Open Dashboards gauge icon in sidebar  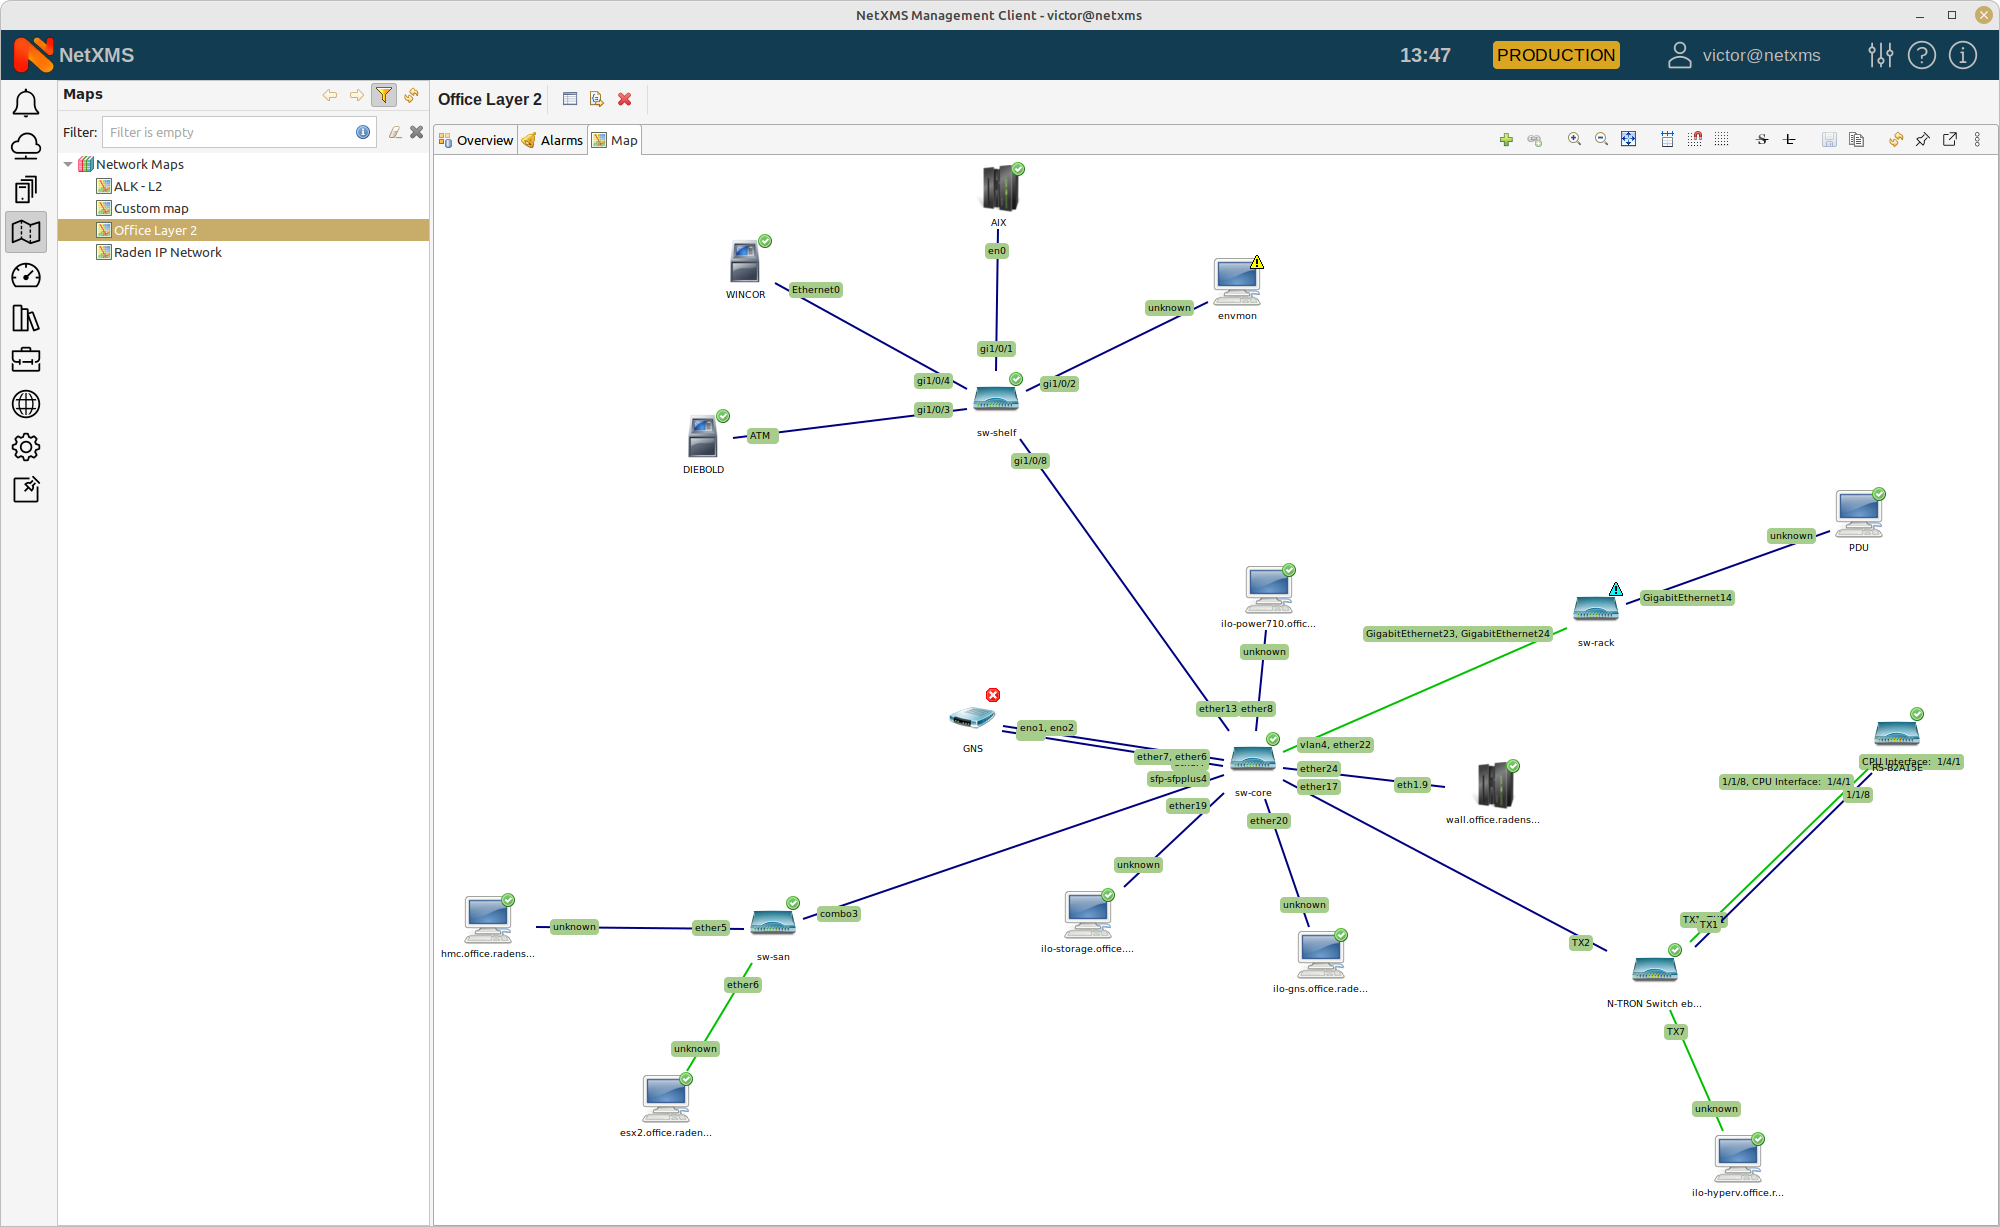coord(26,276)
